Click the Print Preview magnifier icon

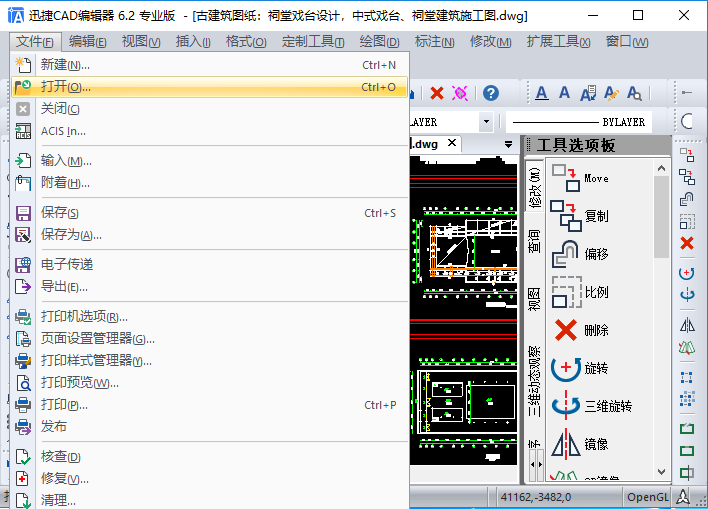point(23,383)
